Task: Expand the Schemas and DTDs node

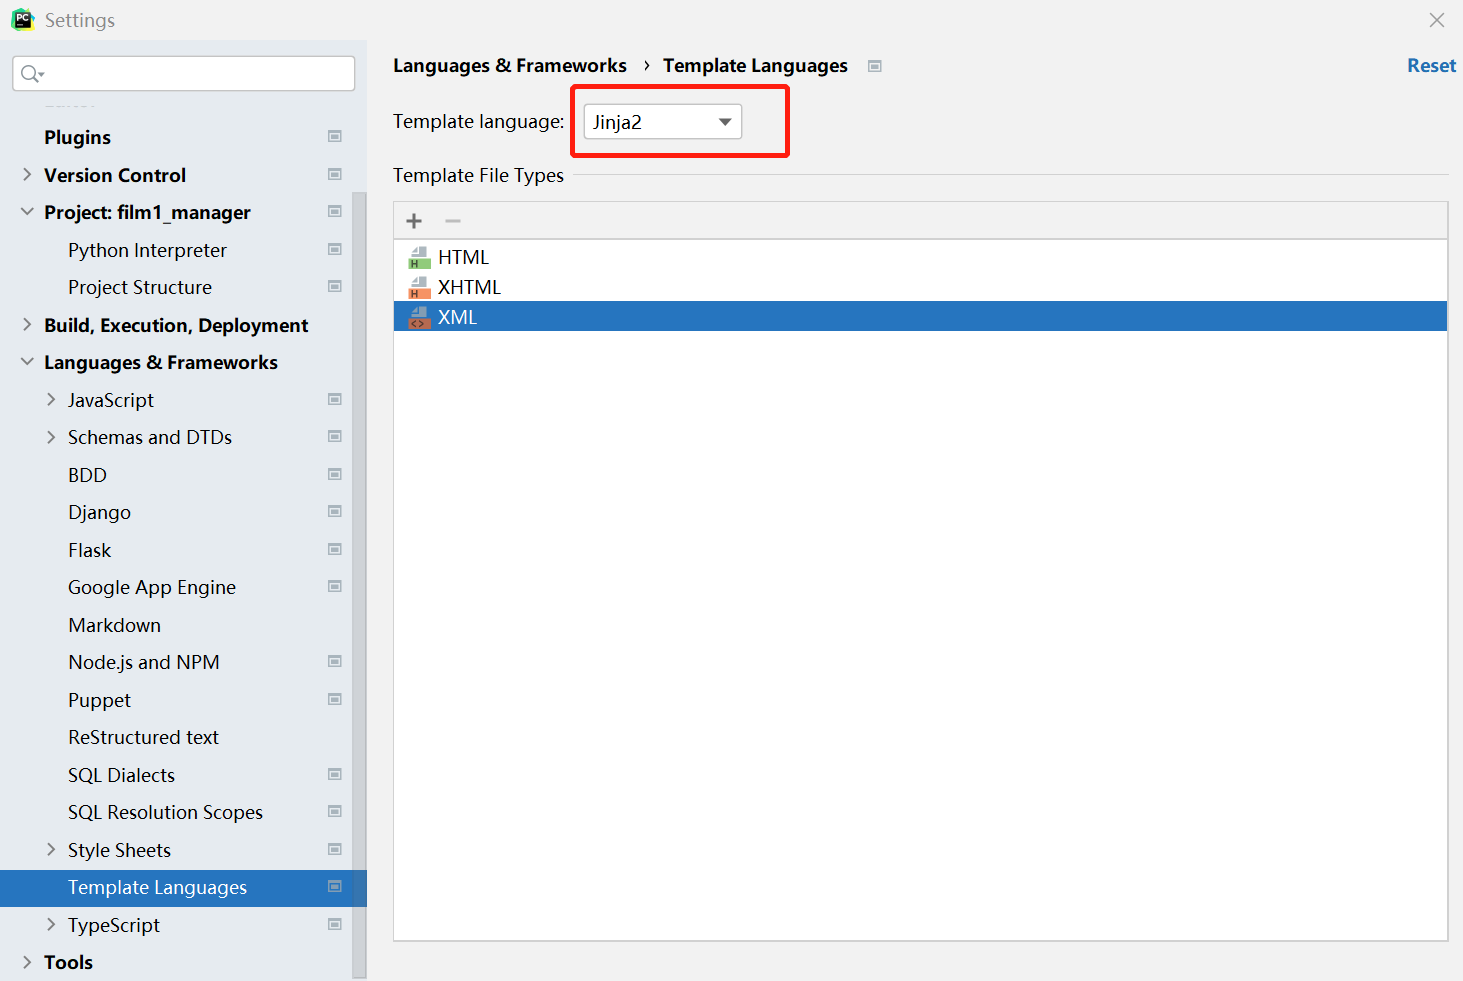Action: pos(51,437)
